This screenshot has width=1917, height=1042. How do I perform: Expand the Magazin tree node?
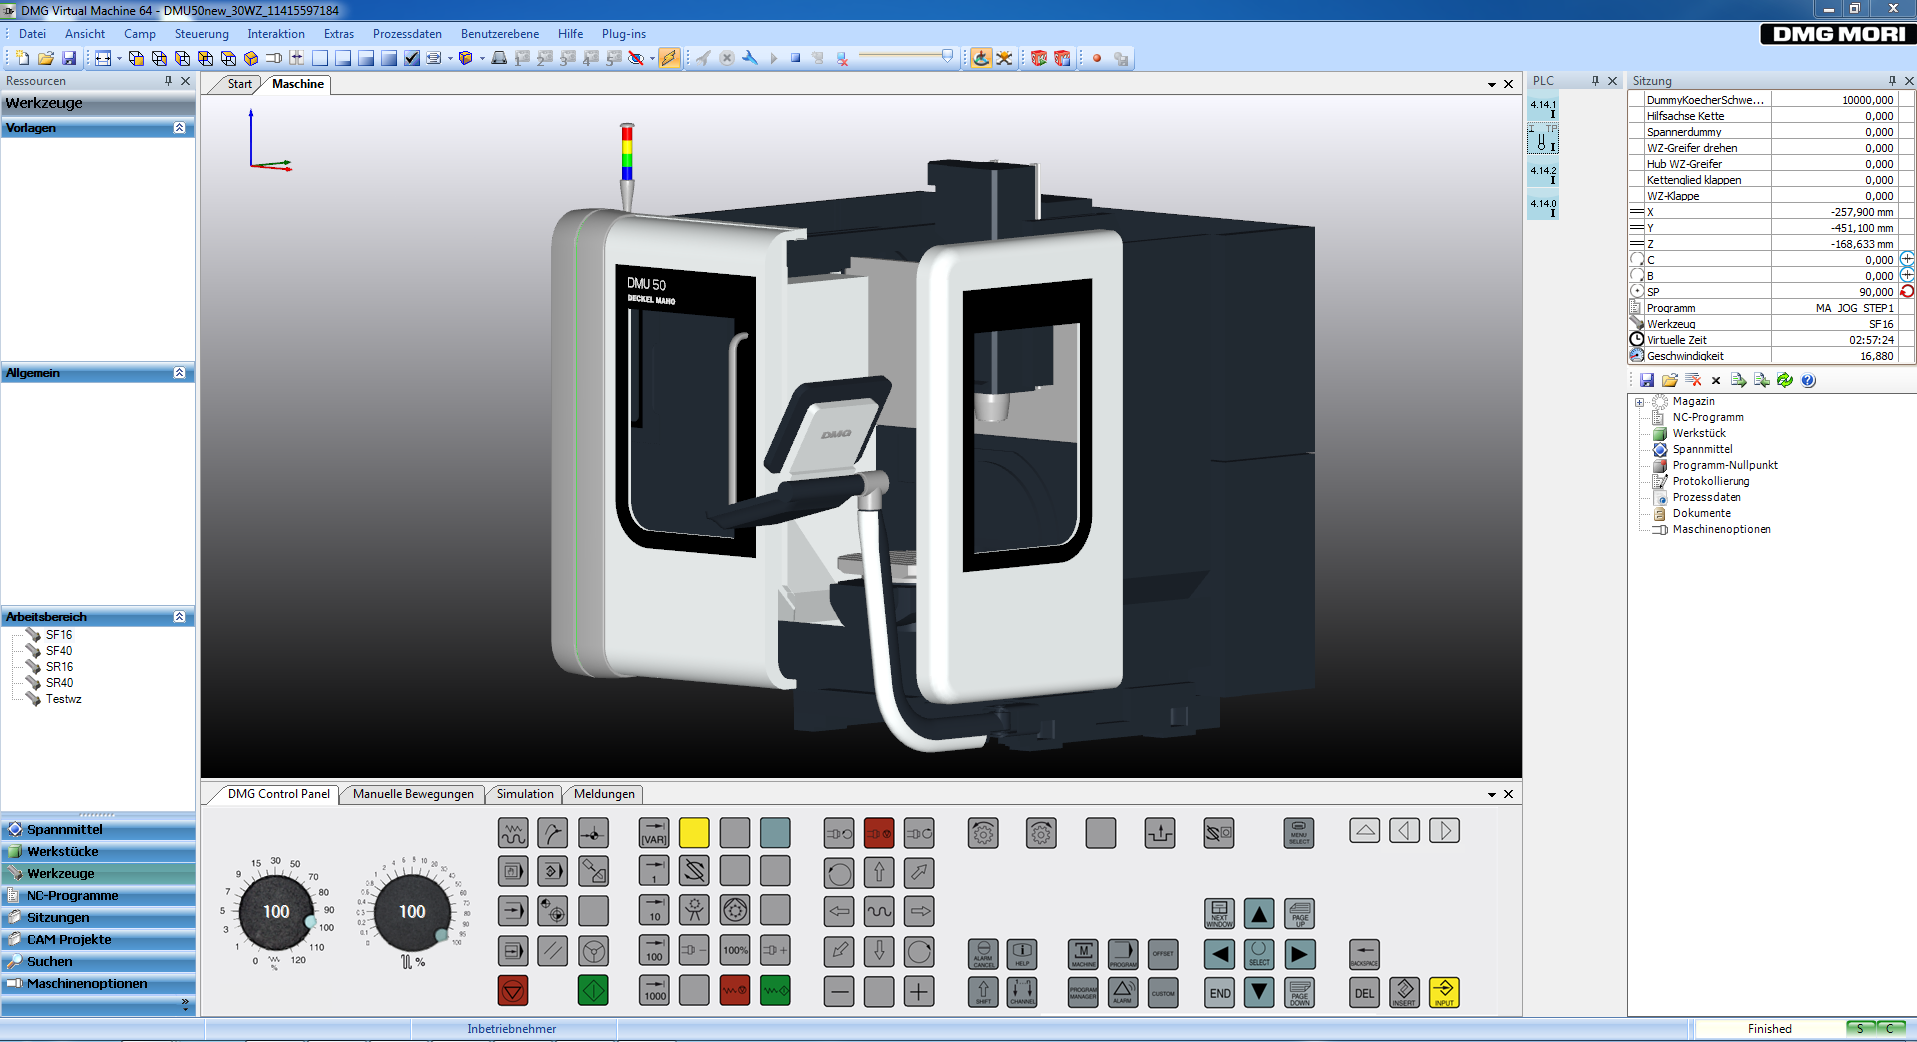[1639, 402]
